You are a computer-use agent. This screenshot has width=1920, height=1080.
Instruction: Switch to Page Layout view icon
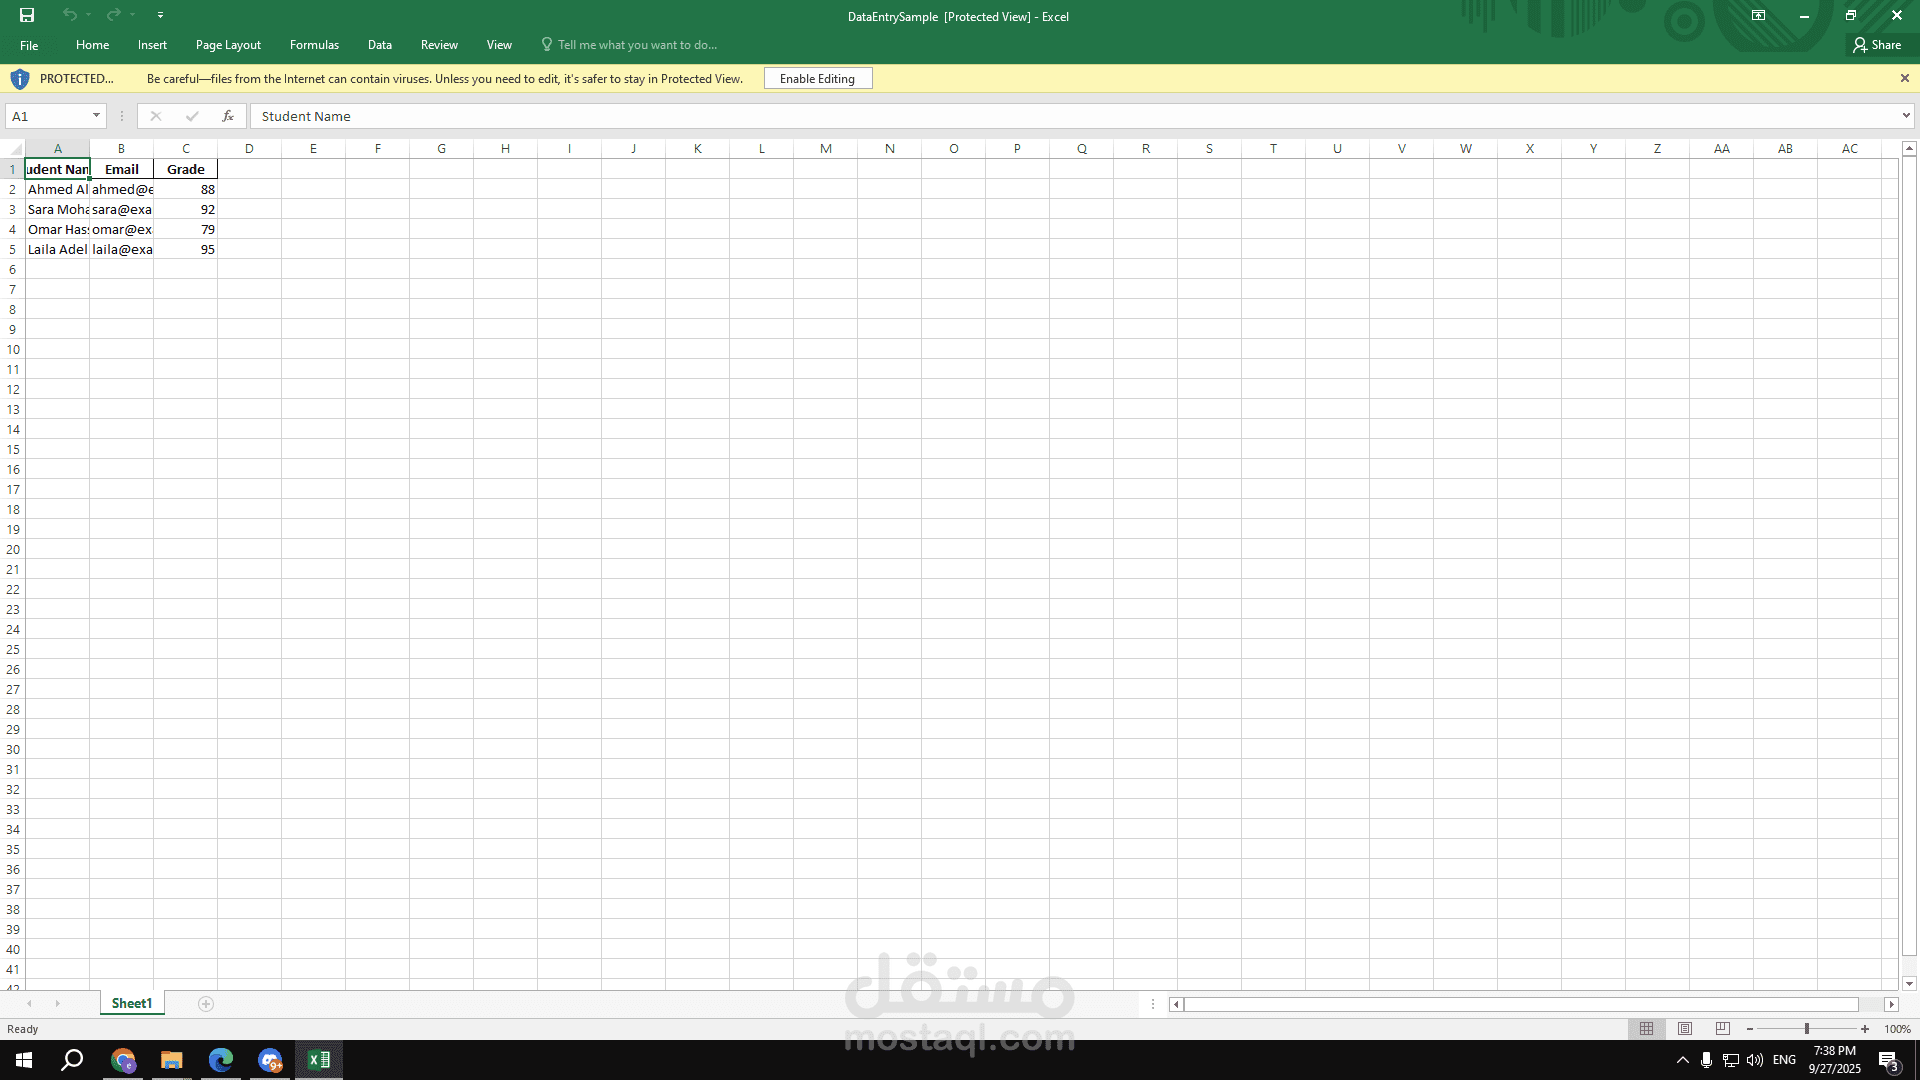point(1685,1029)
